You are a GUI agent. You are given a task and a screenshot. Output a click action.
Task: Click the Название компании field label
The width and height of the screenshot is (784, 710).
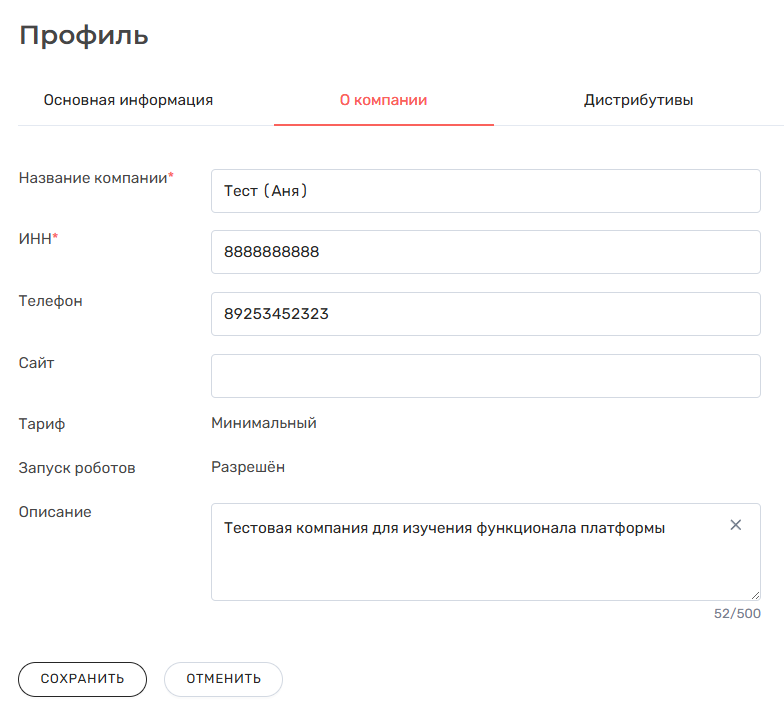click(93, 177)
